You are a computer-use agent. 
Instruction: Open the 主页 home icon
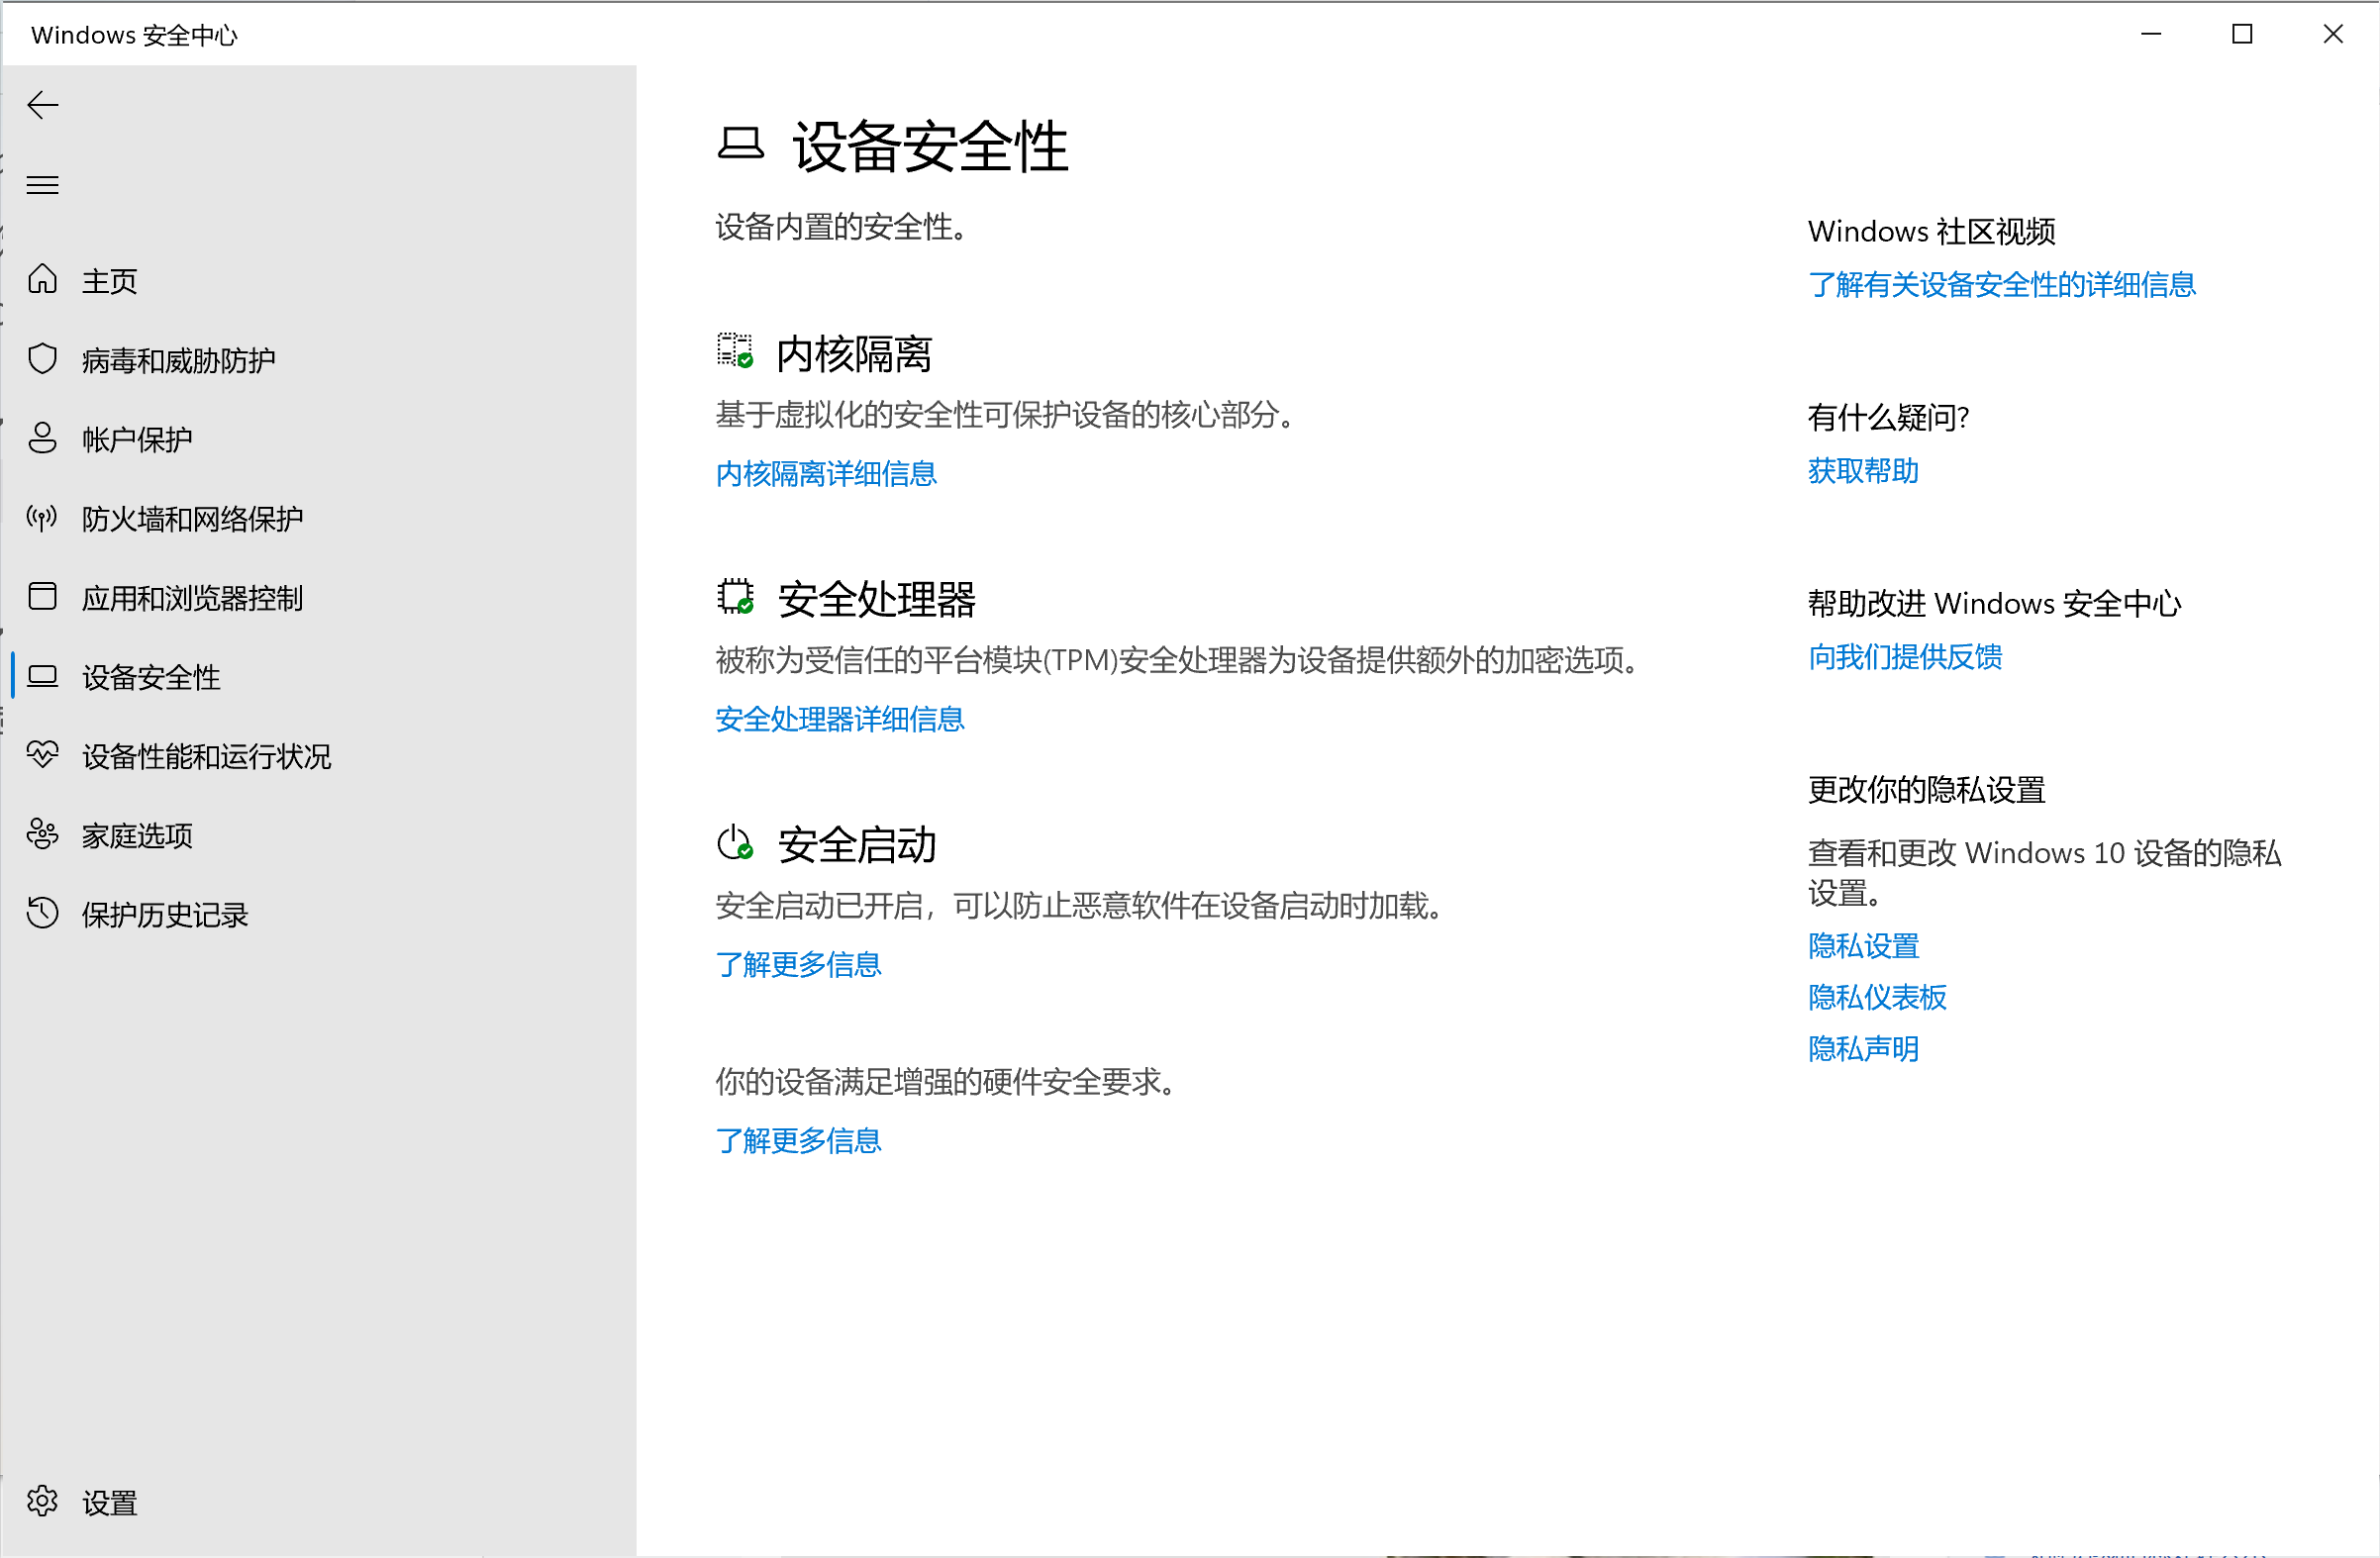[x=42, y=279]
